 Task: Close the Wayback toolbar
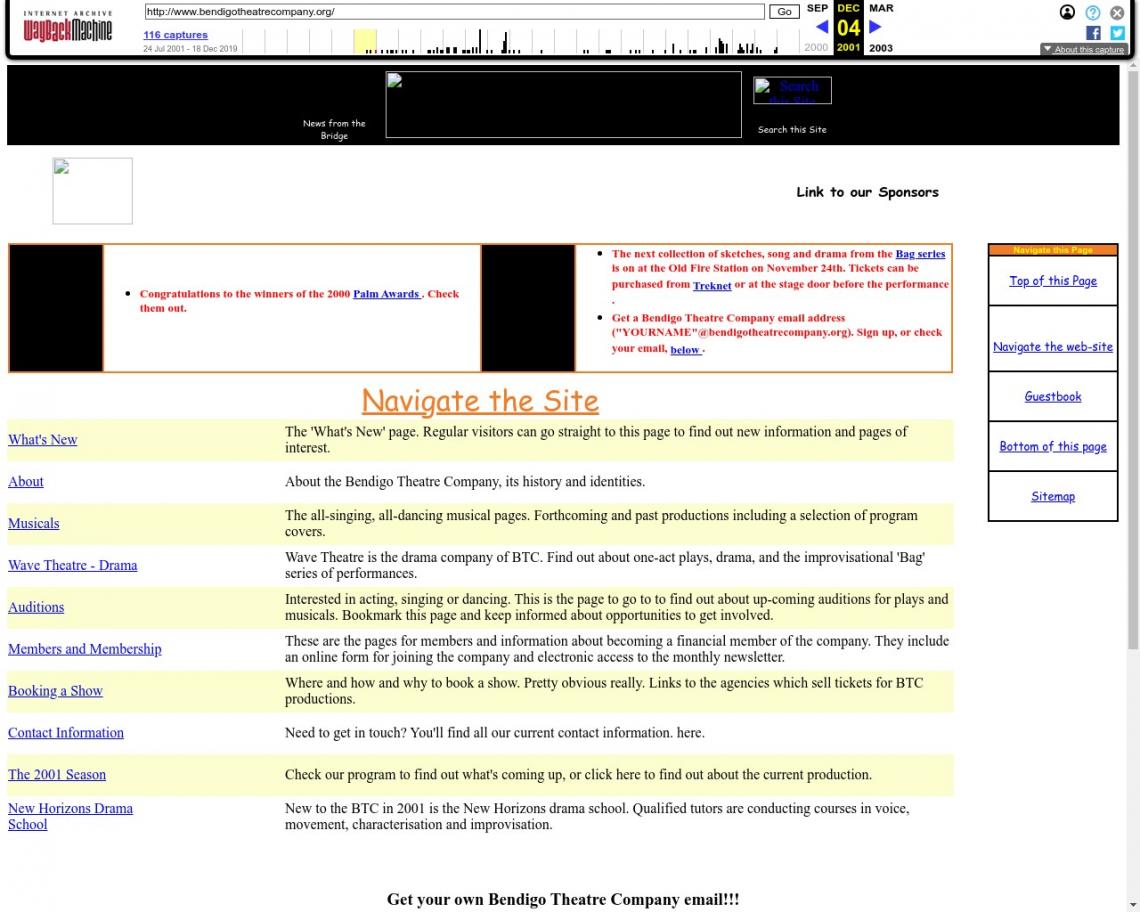point(1117,12)
